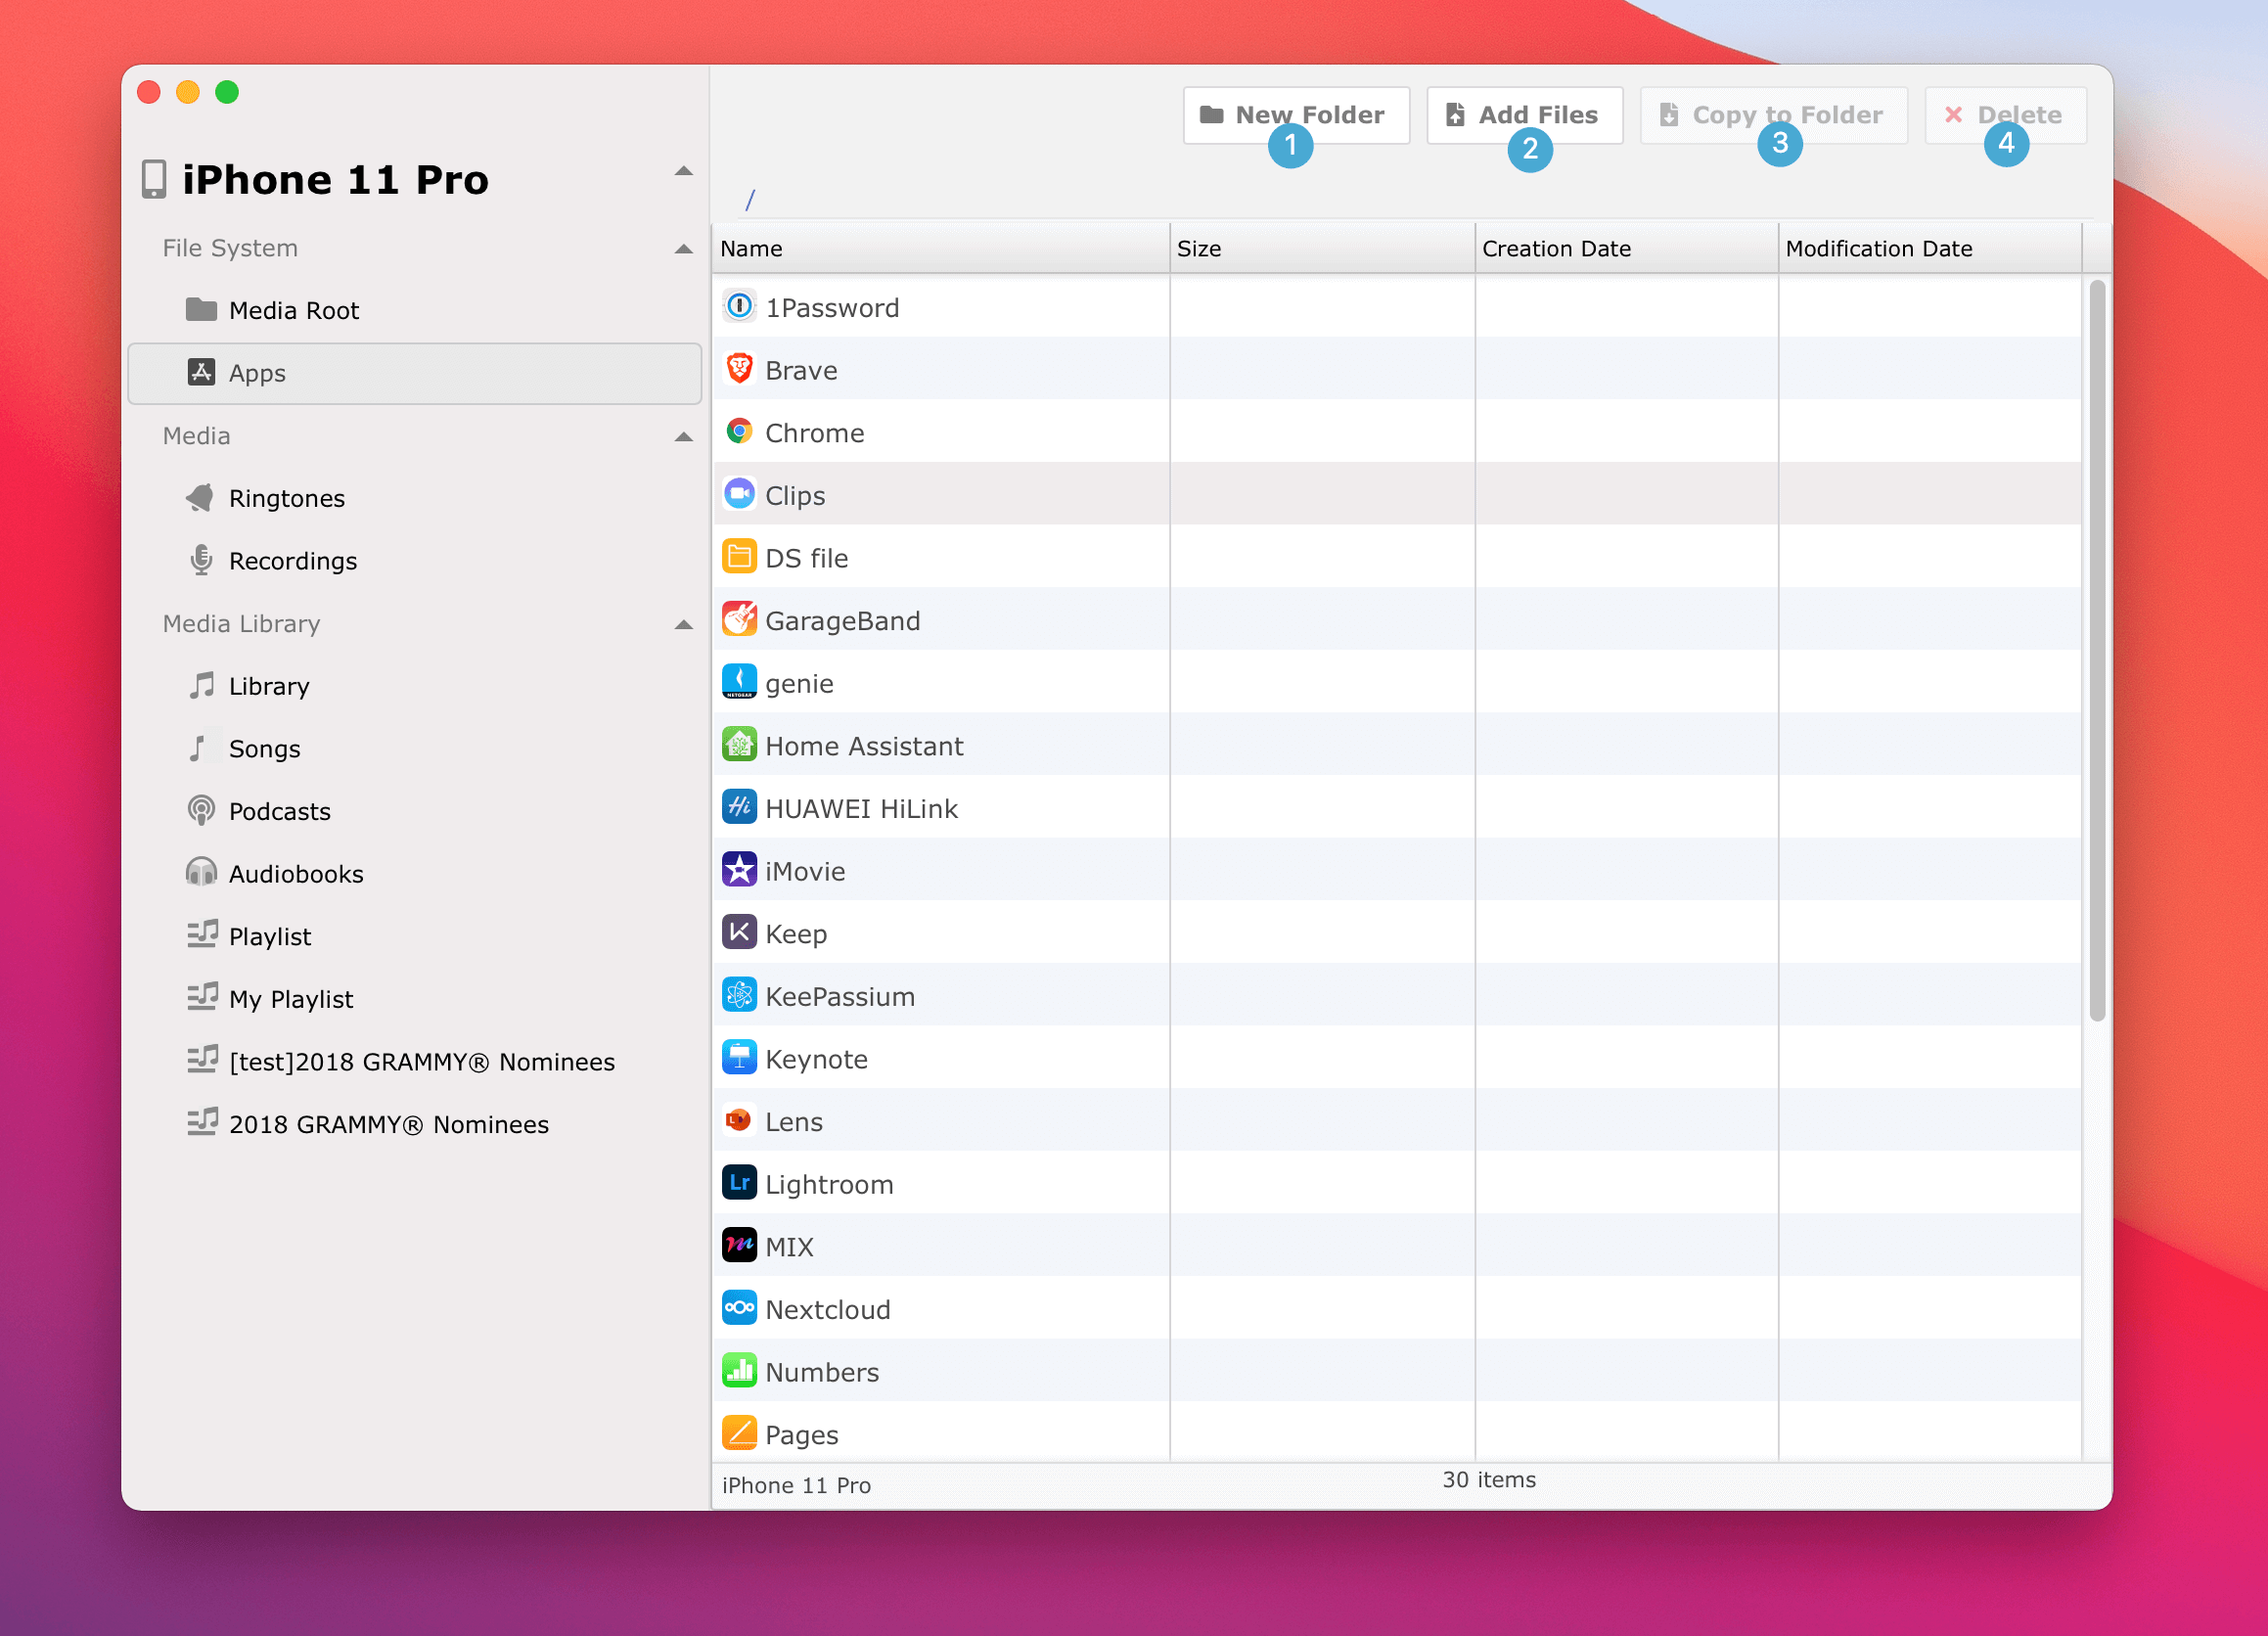This screenshot has width=2268, height=1636.
Task: Click the DS file folder icon
Action: 739,557
